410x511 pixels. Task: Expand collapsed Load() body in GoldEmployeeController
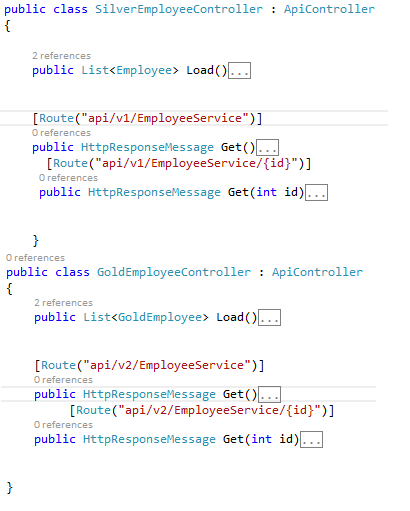pyautogui.click(x=270, y=318)
